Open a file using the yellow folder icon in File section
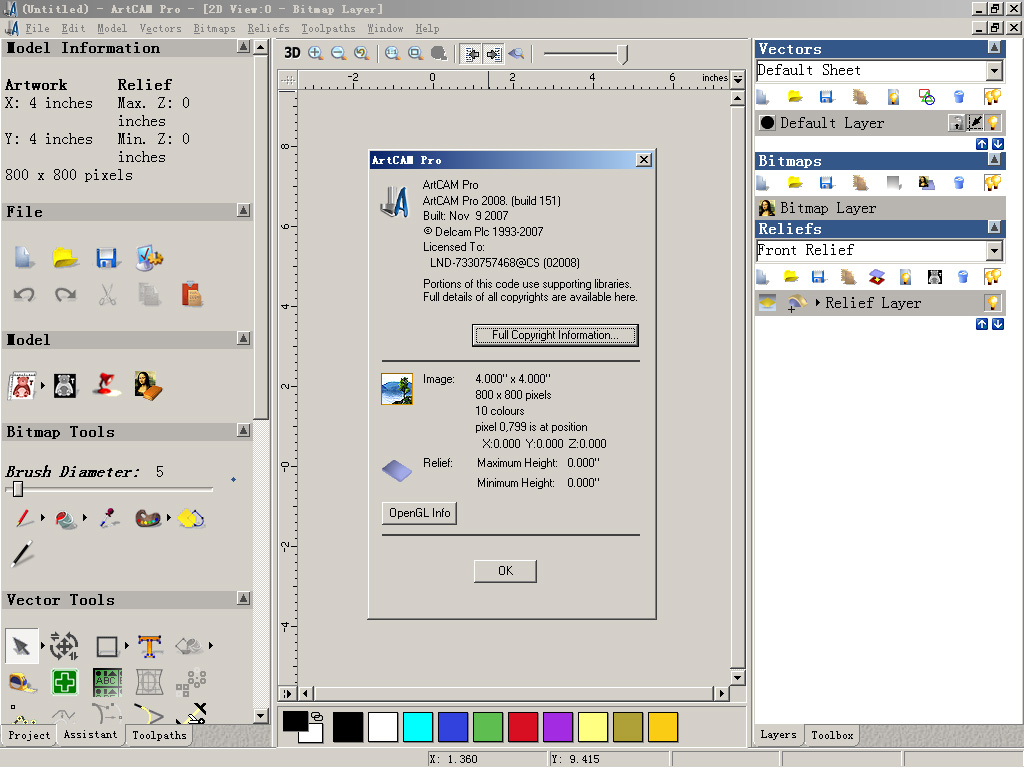Screen dimensions: 1024x768 [65, 257]
